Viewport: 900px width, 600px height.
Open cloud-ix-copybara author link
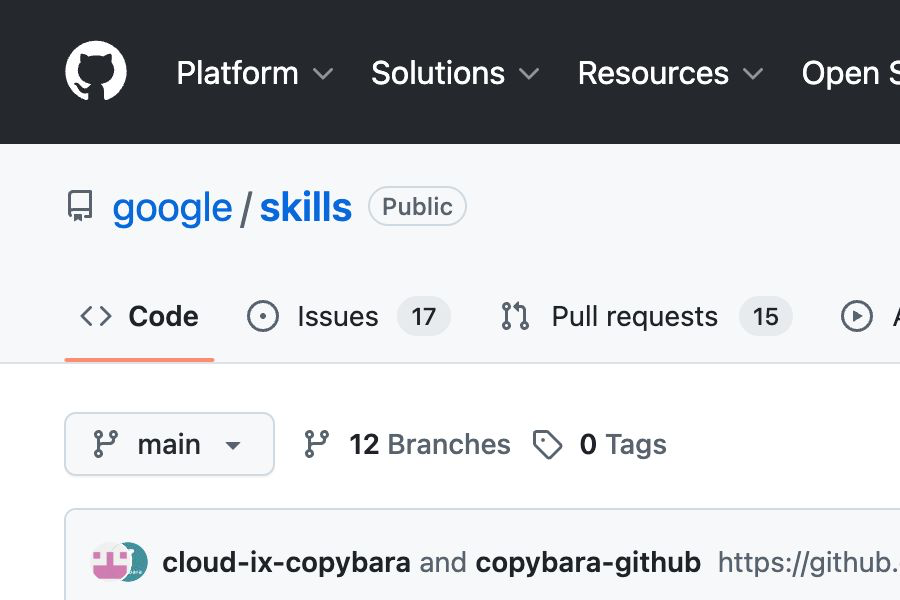(286, 563)
